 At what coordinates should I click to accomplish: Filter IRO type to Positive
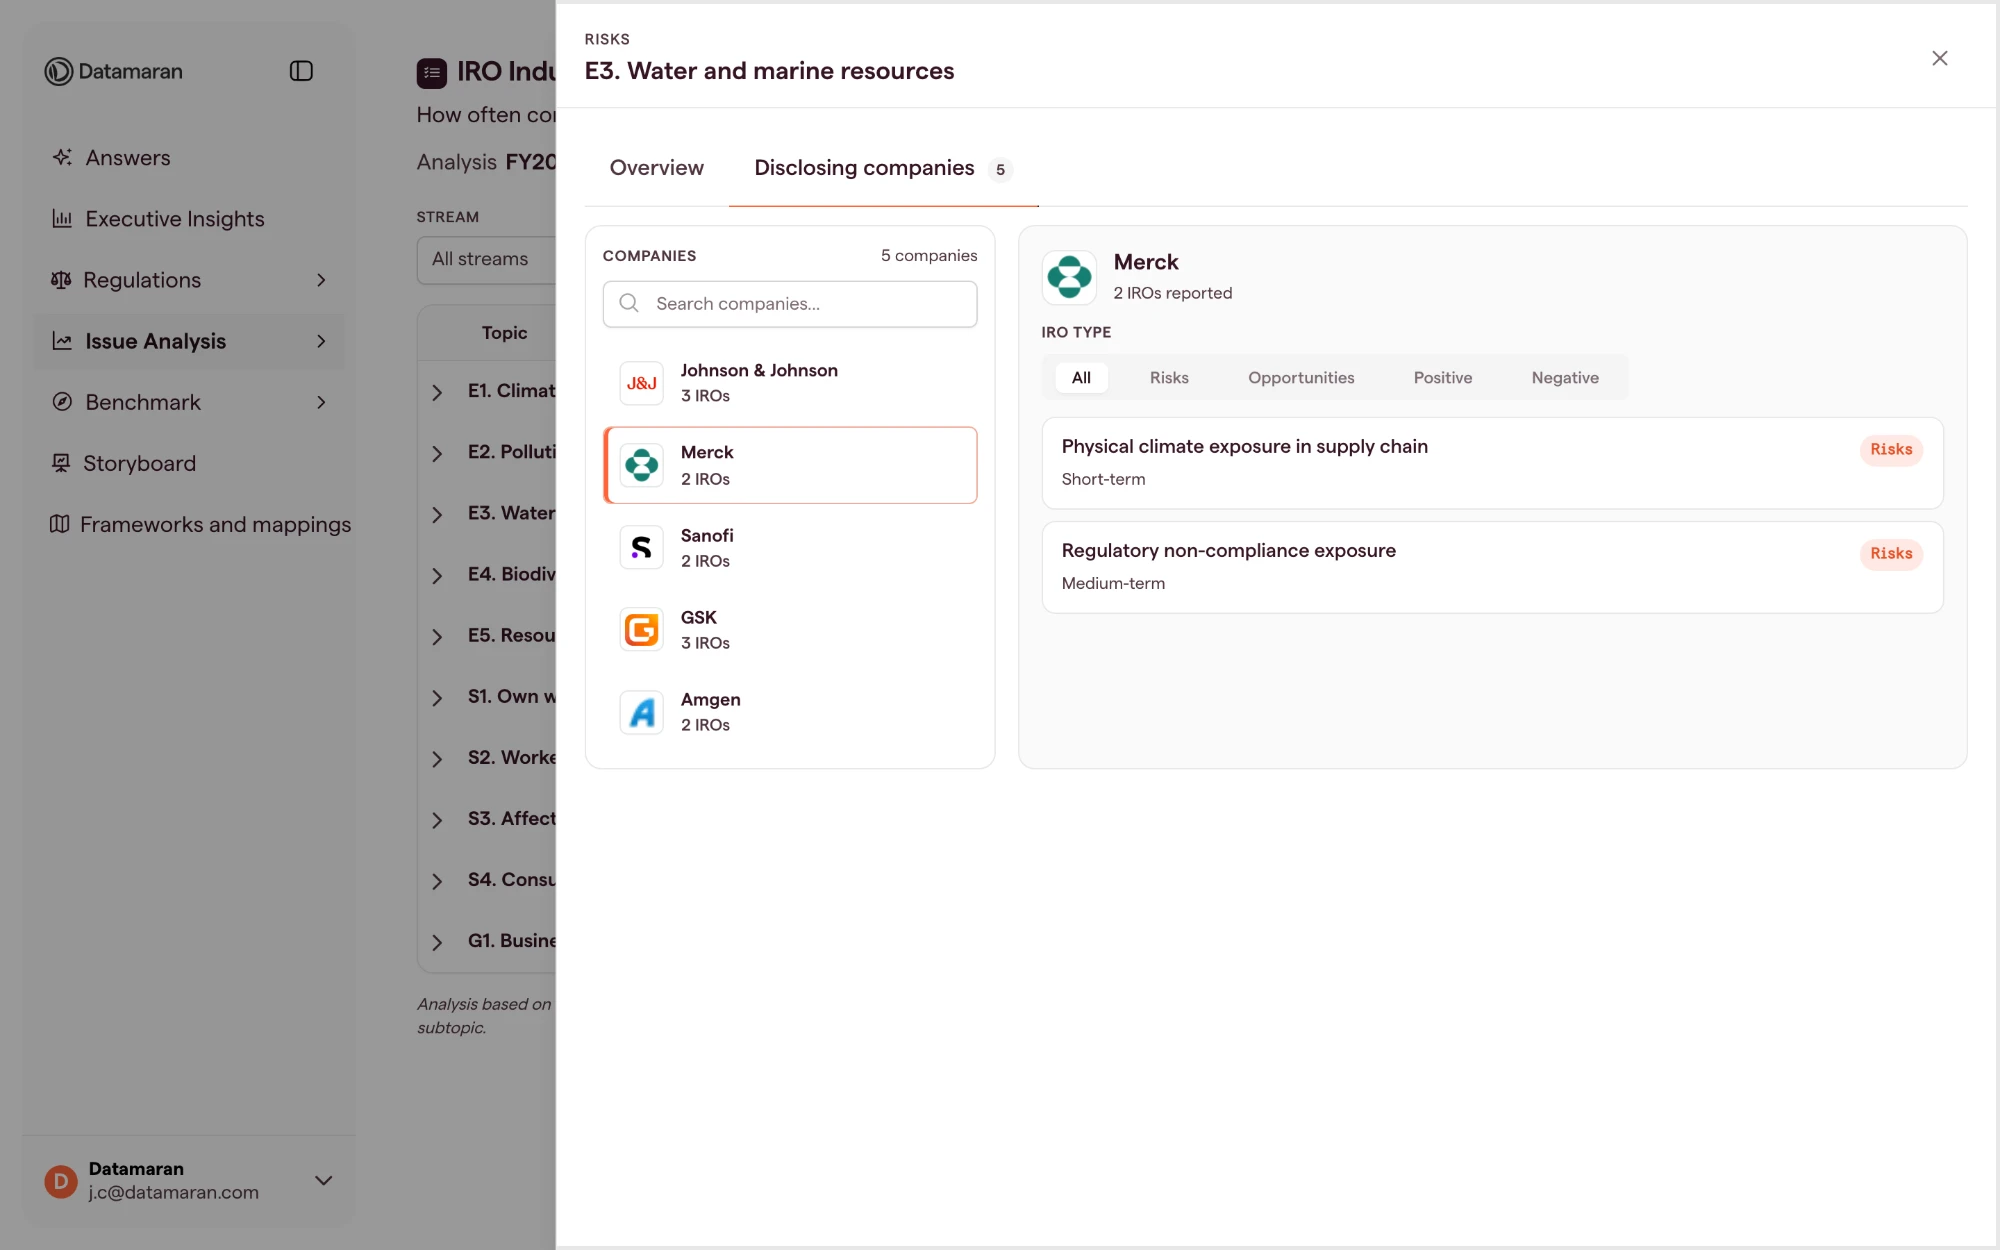point(1443,378)
